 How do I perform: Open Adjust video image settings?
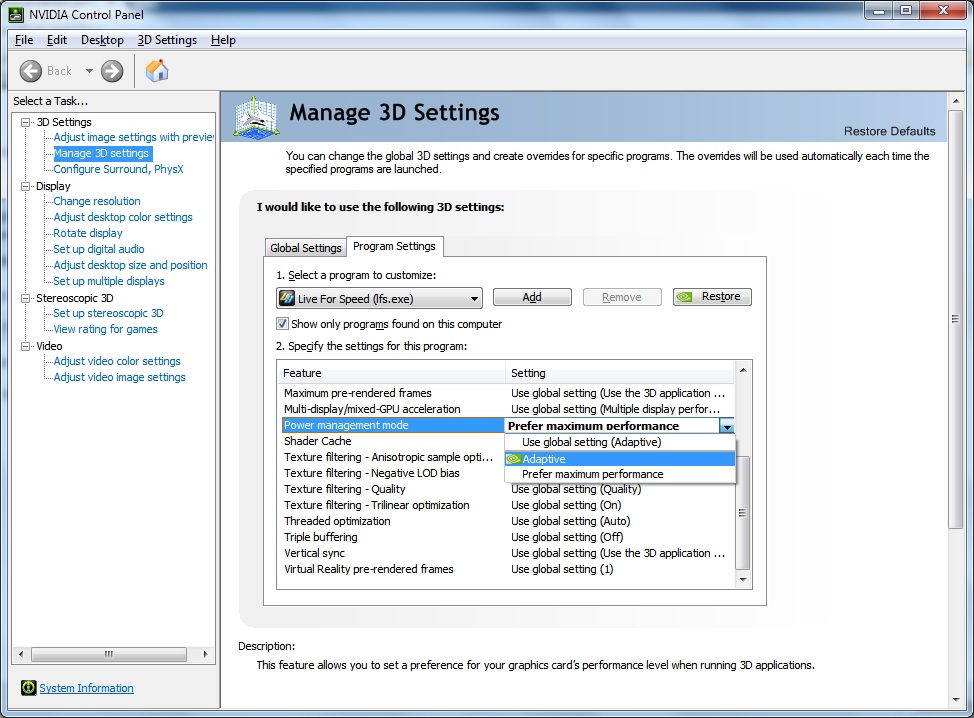[x=119, y=378]
